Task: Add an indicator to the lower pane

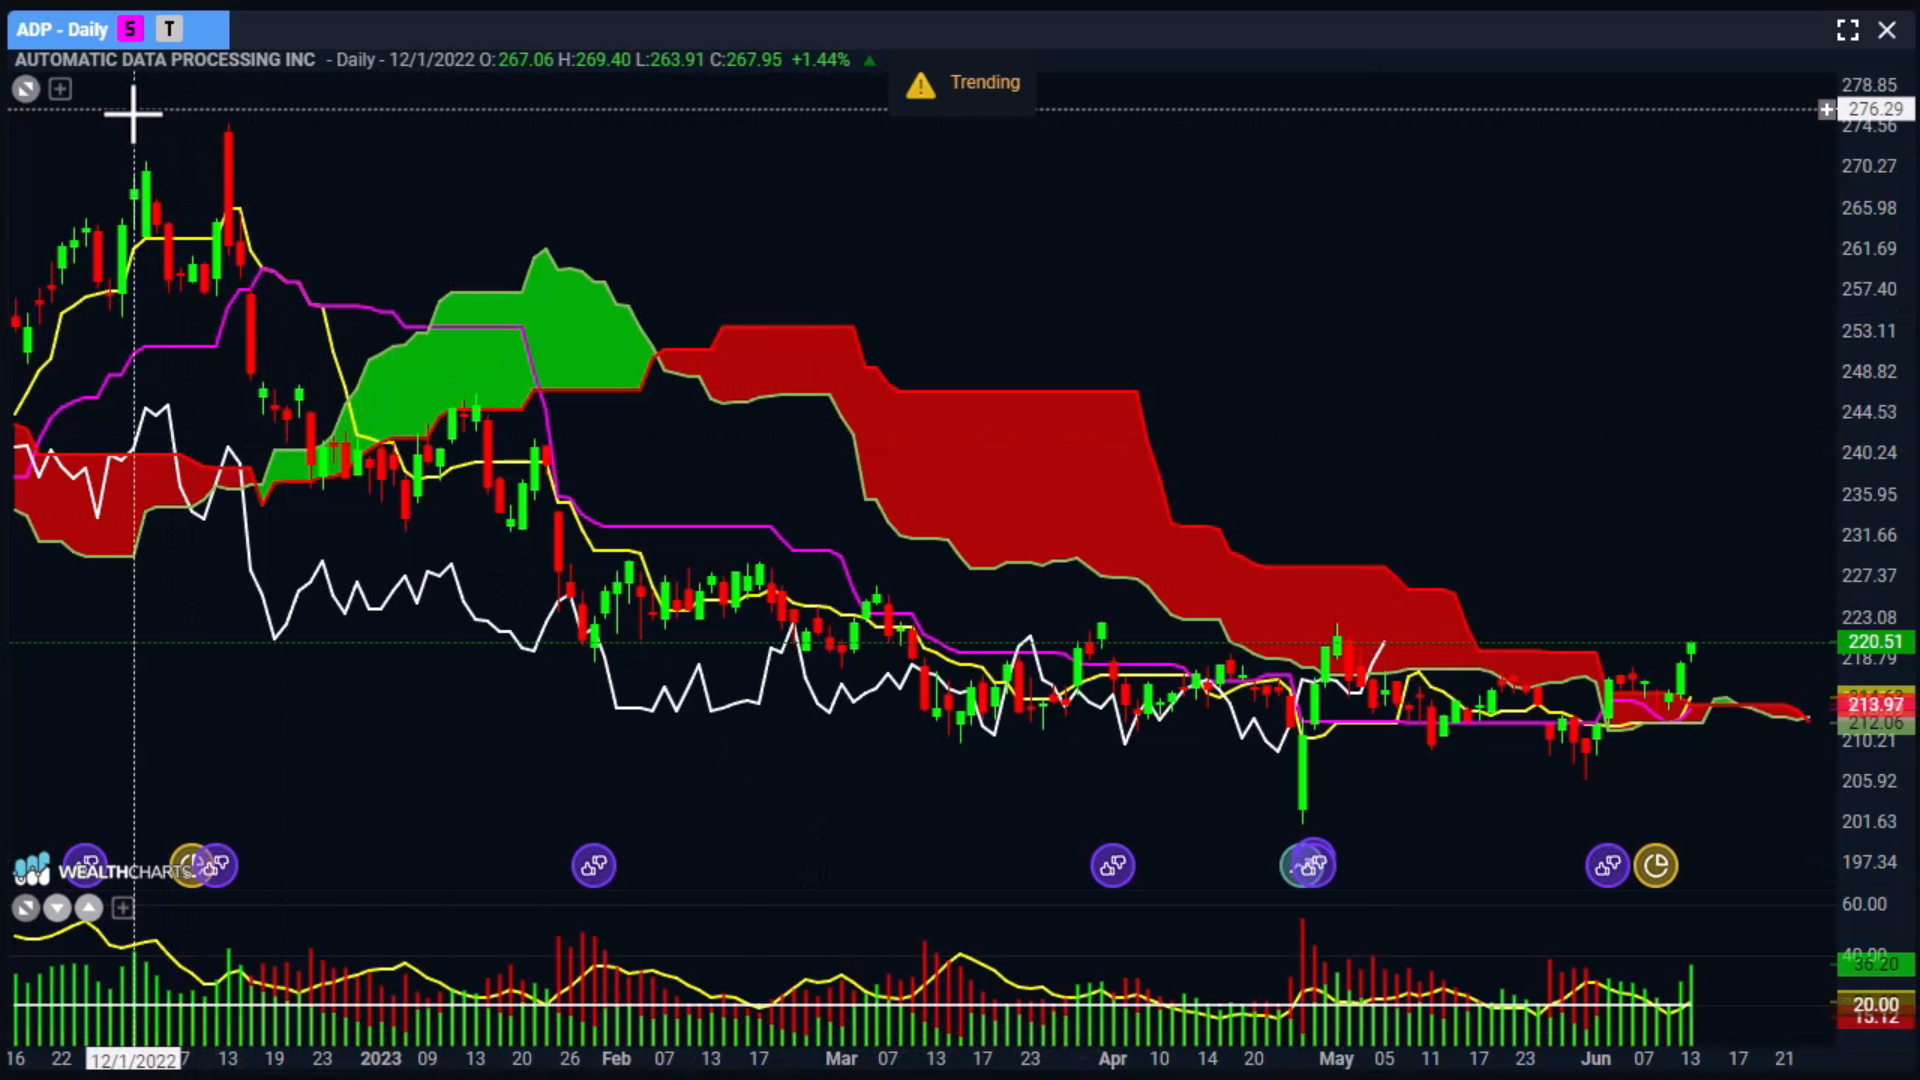Action: point(122,908)
